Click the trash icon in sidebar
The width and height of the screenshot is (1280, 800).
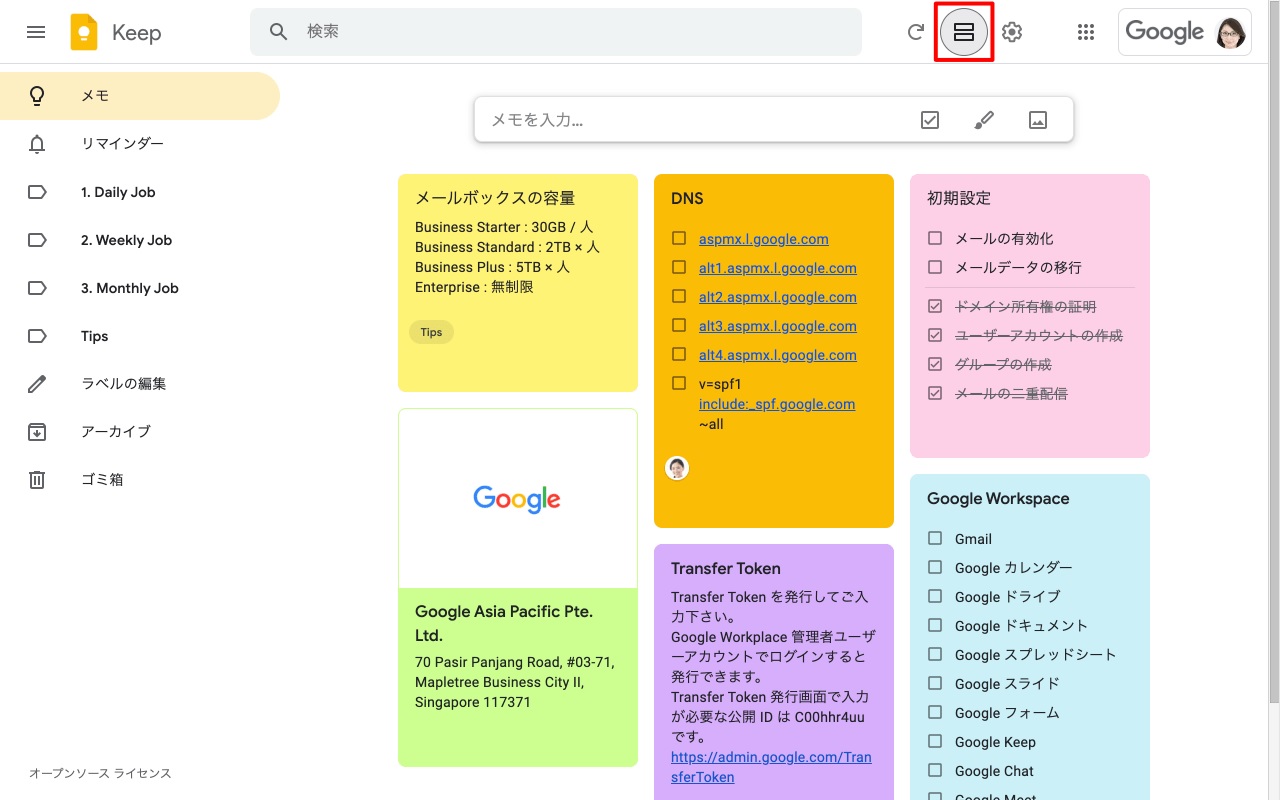(37, 480)
